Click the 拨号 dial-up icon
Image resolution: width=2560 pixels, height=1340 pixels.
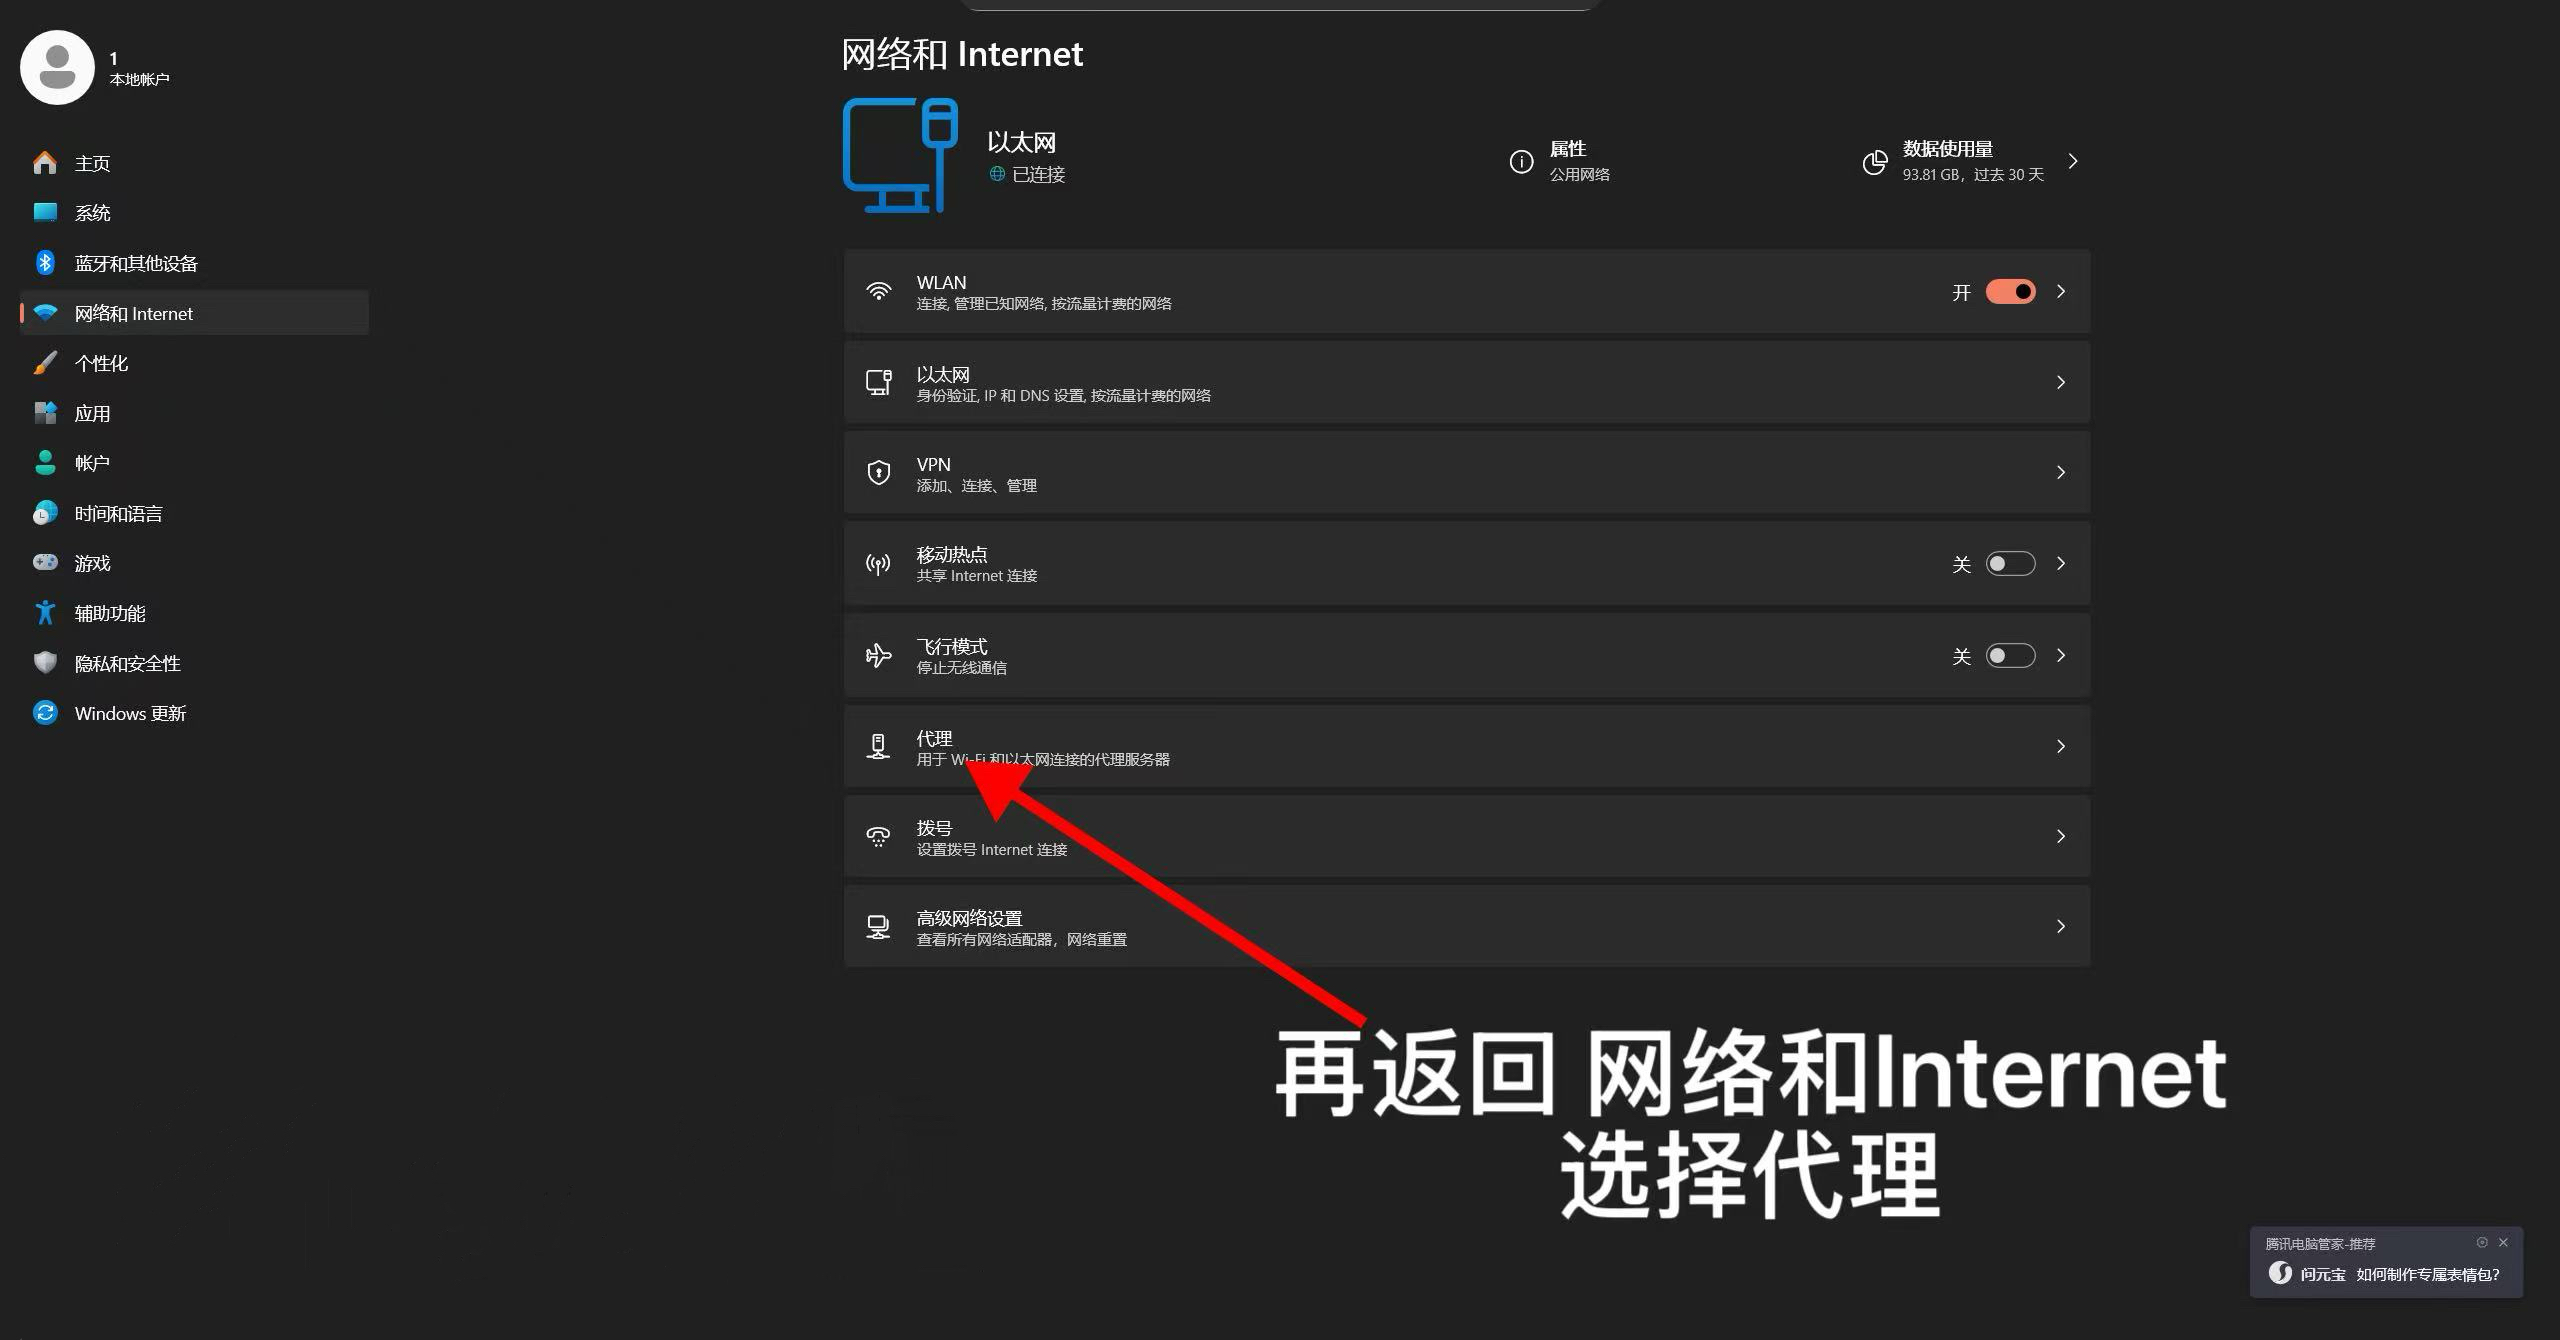click(878, 836)
